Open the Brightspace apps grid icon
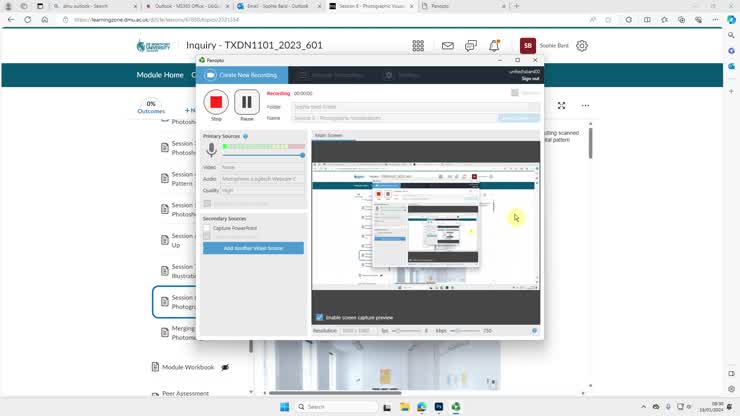 click(418, 46)
